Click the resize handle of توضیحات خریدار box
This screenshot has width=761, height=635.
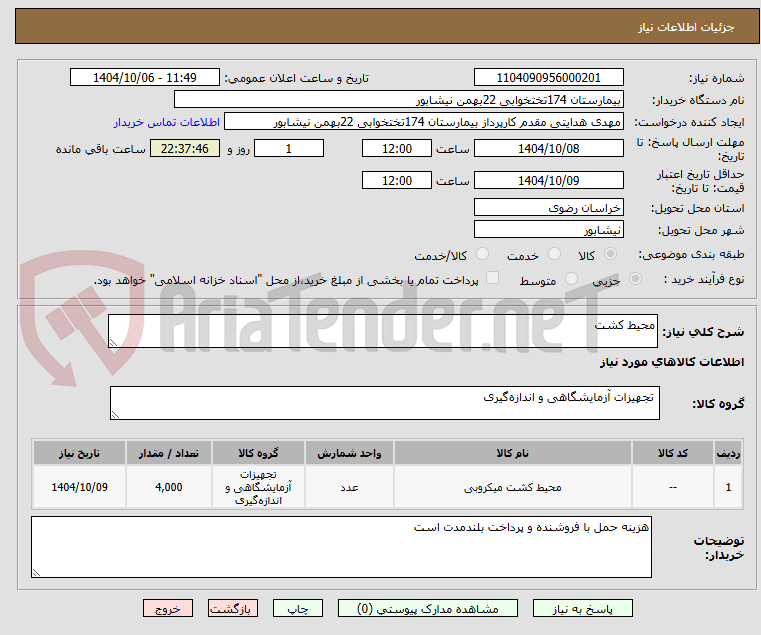(36, 573)
